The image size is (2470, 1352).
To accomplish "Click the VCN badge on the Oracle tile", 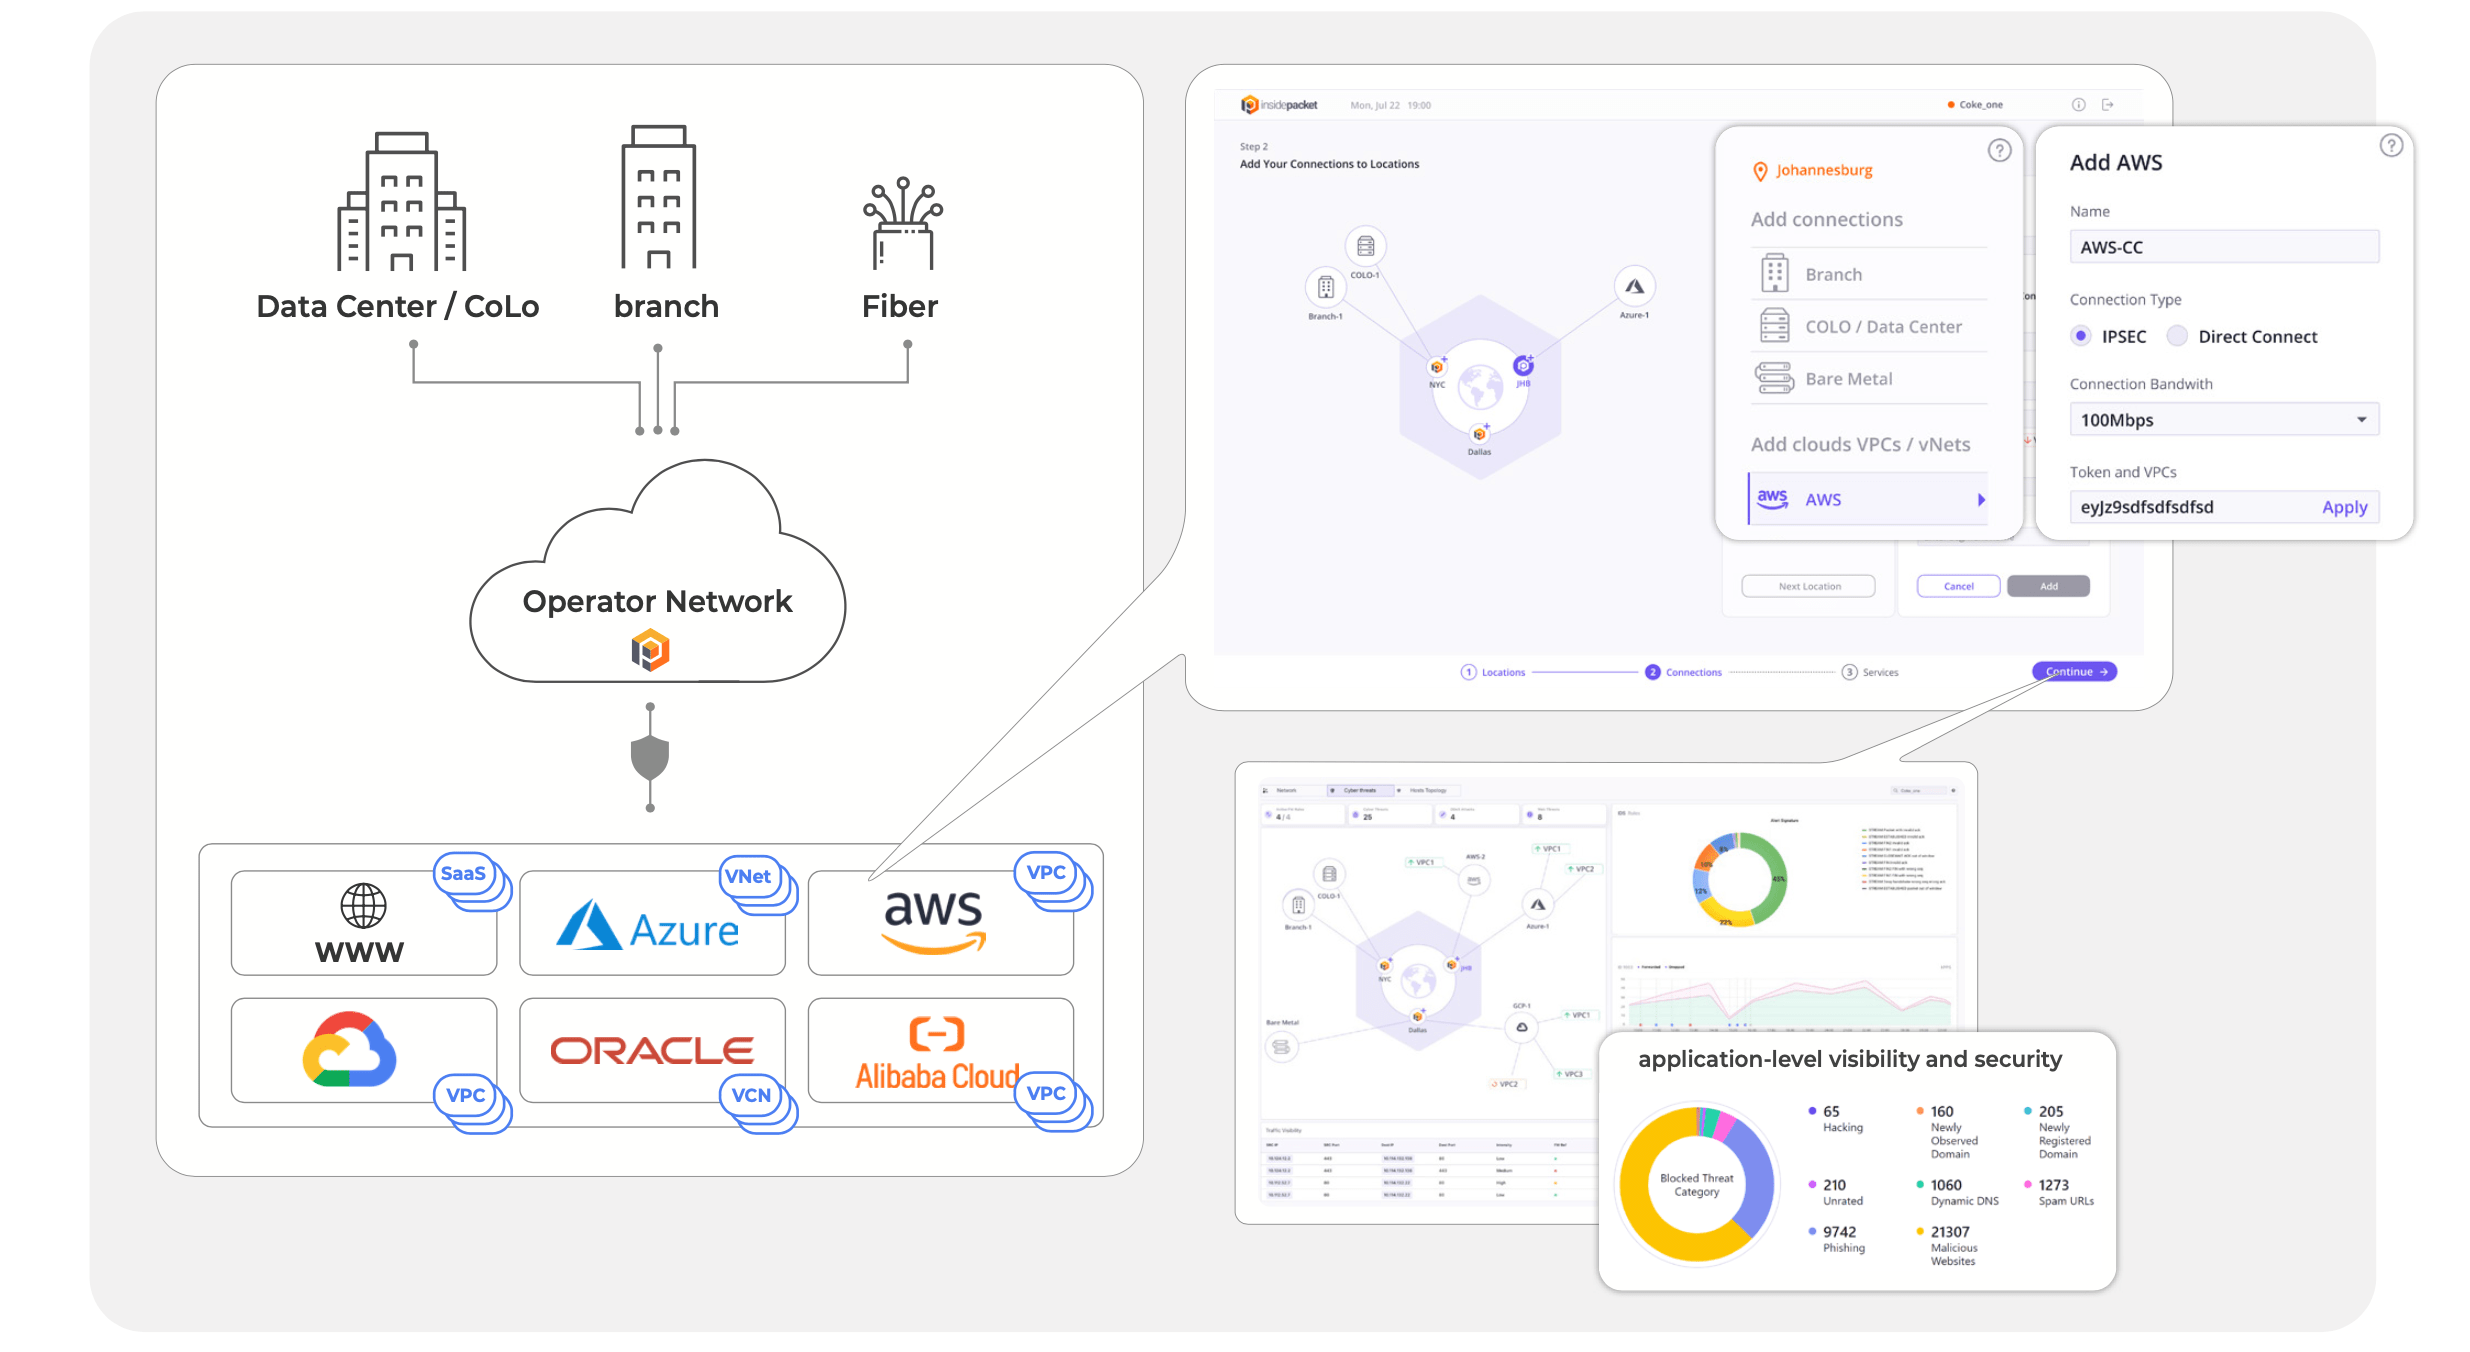I will click(x=751, y=1095).
